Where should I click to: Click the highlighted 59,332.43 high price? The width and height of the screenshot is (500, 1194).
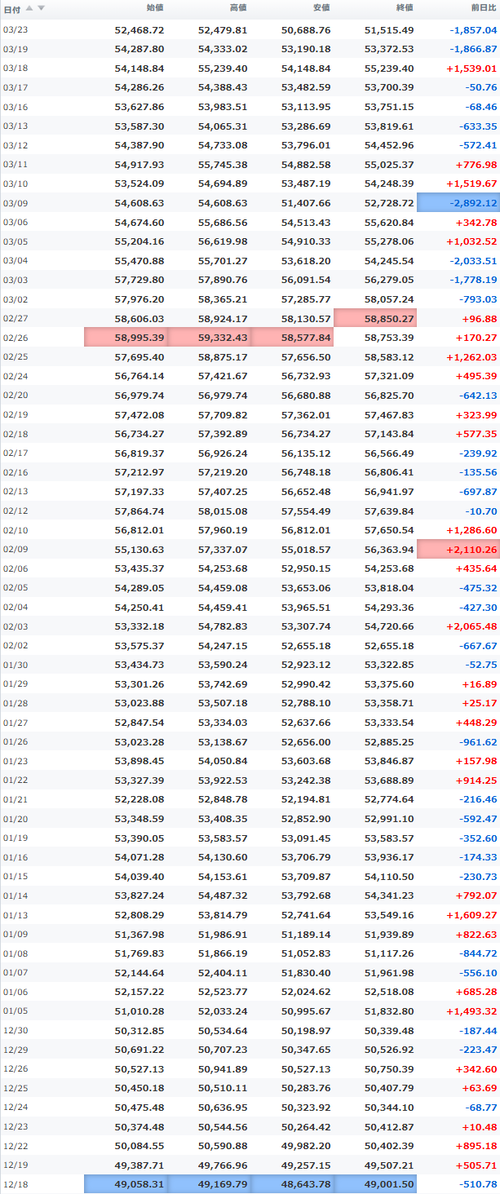209,337
